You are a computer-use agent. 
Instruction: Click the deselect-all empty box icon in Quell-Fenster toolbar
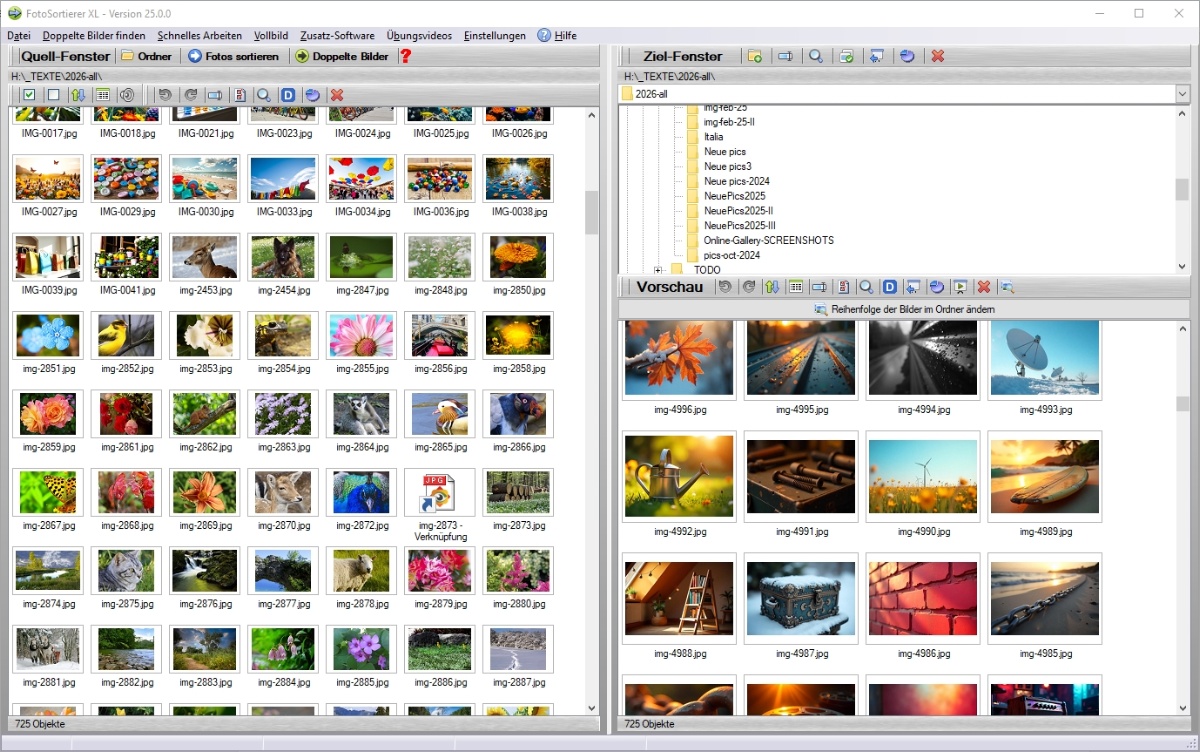pyautogui.click(x=53, y=95)
